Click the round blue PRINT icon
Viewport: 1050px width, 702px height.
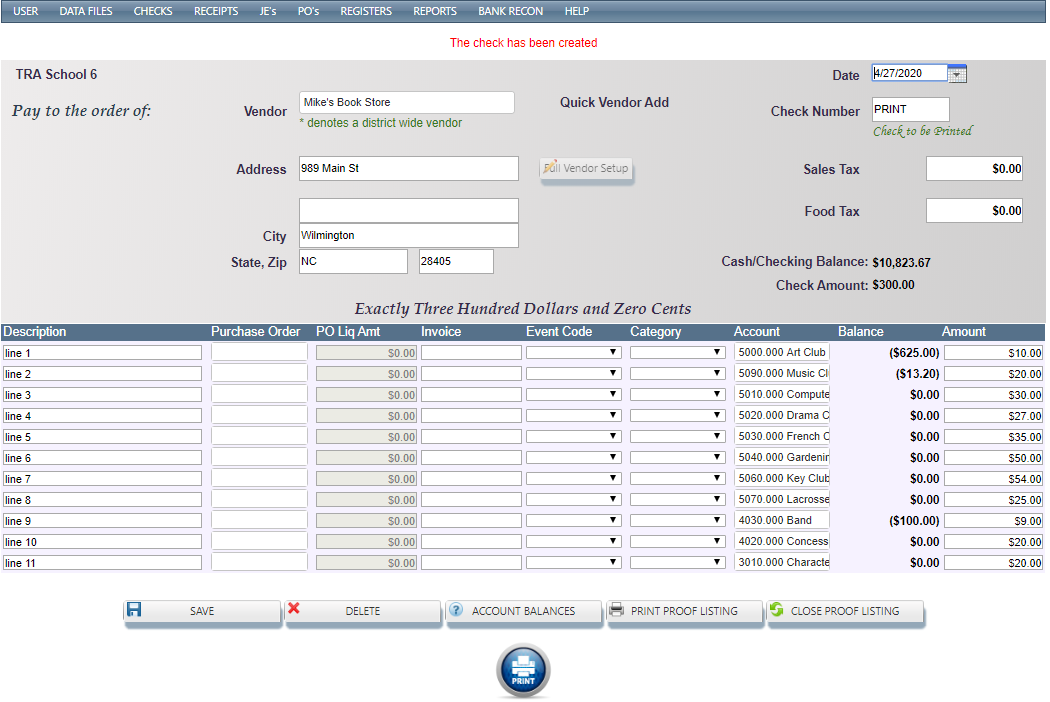point(523,670)
